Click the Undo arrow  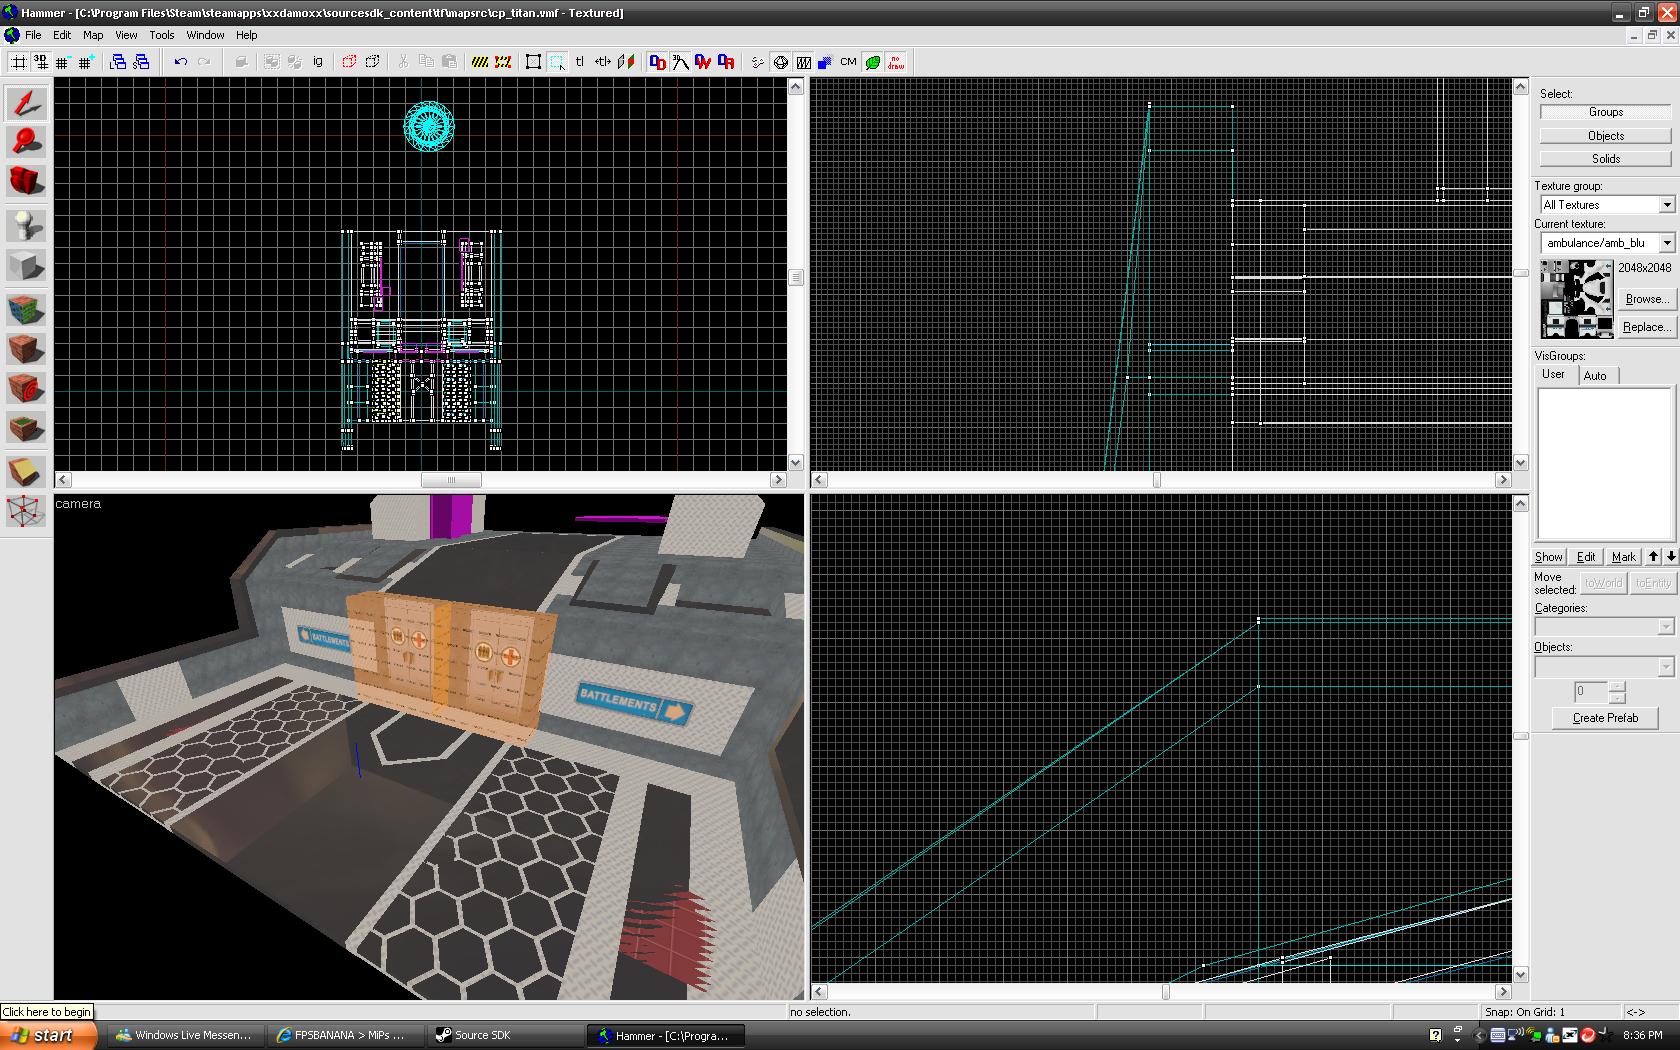[181, 62]
